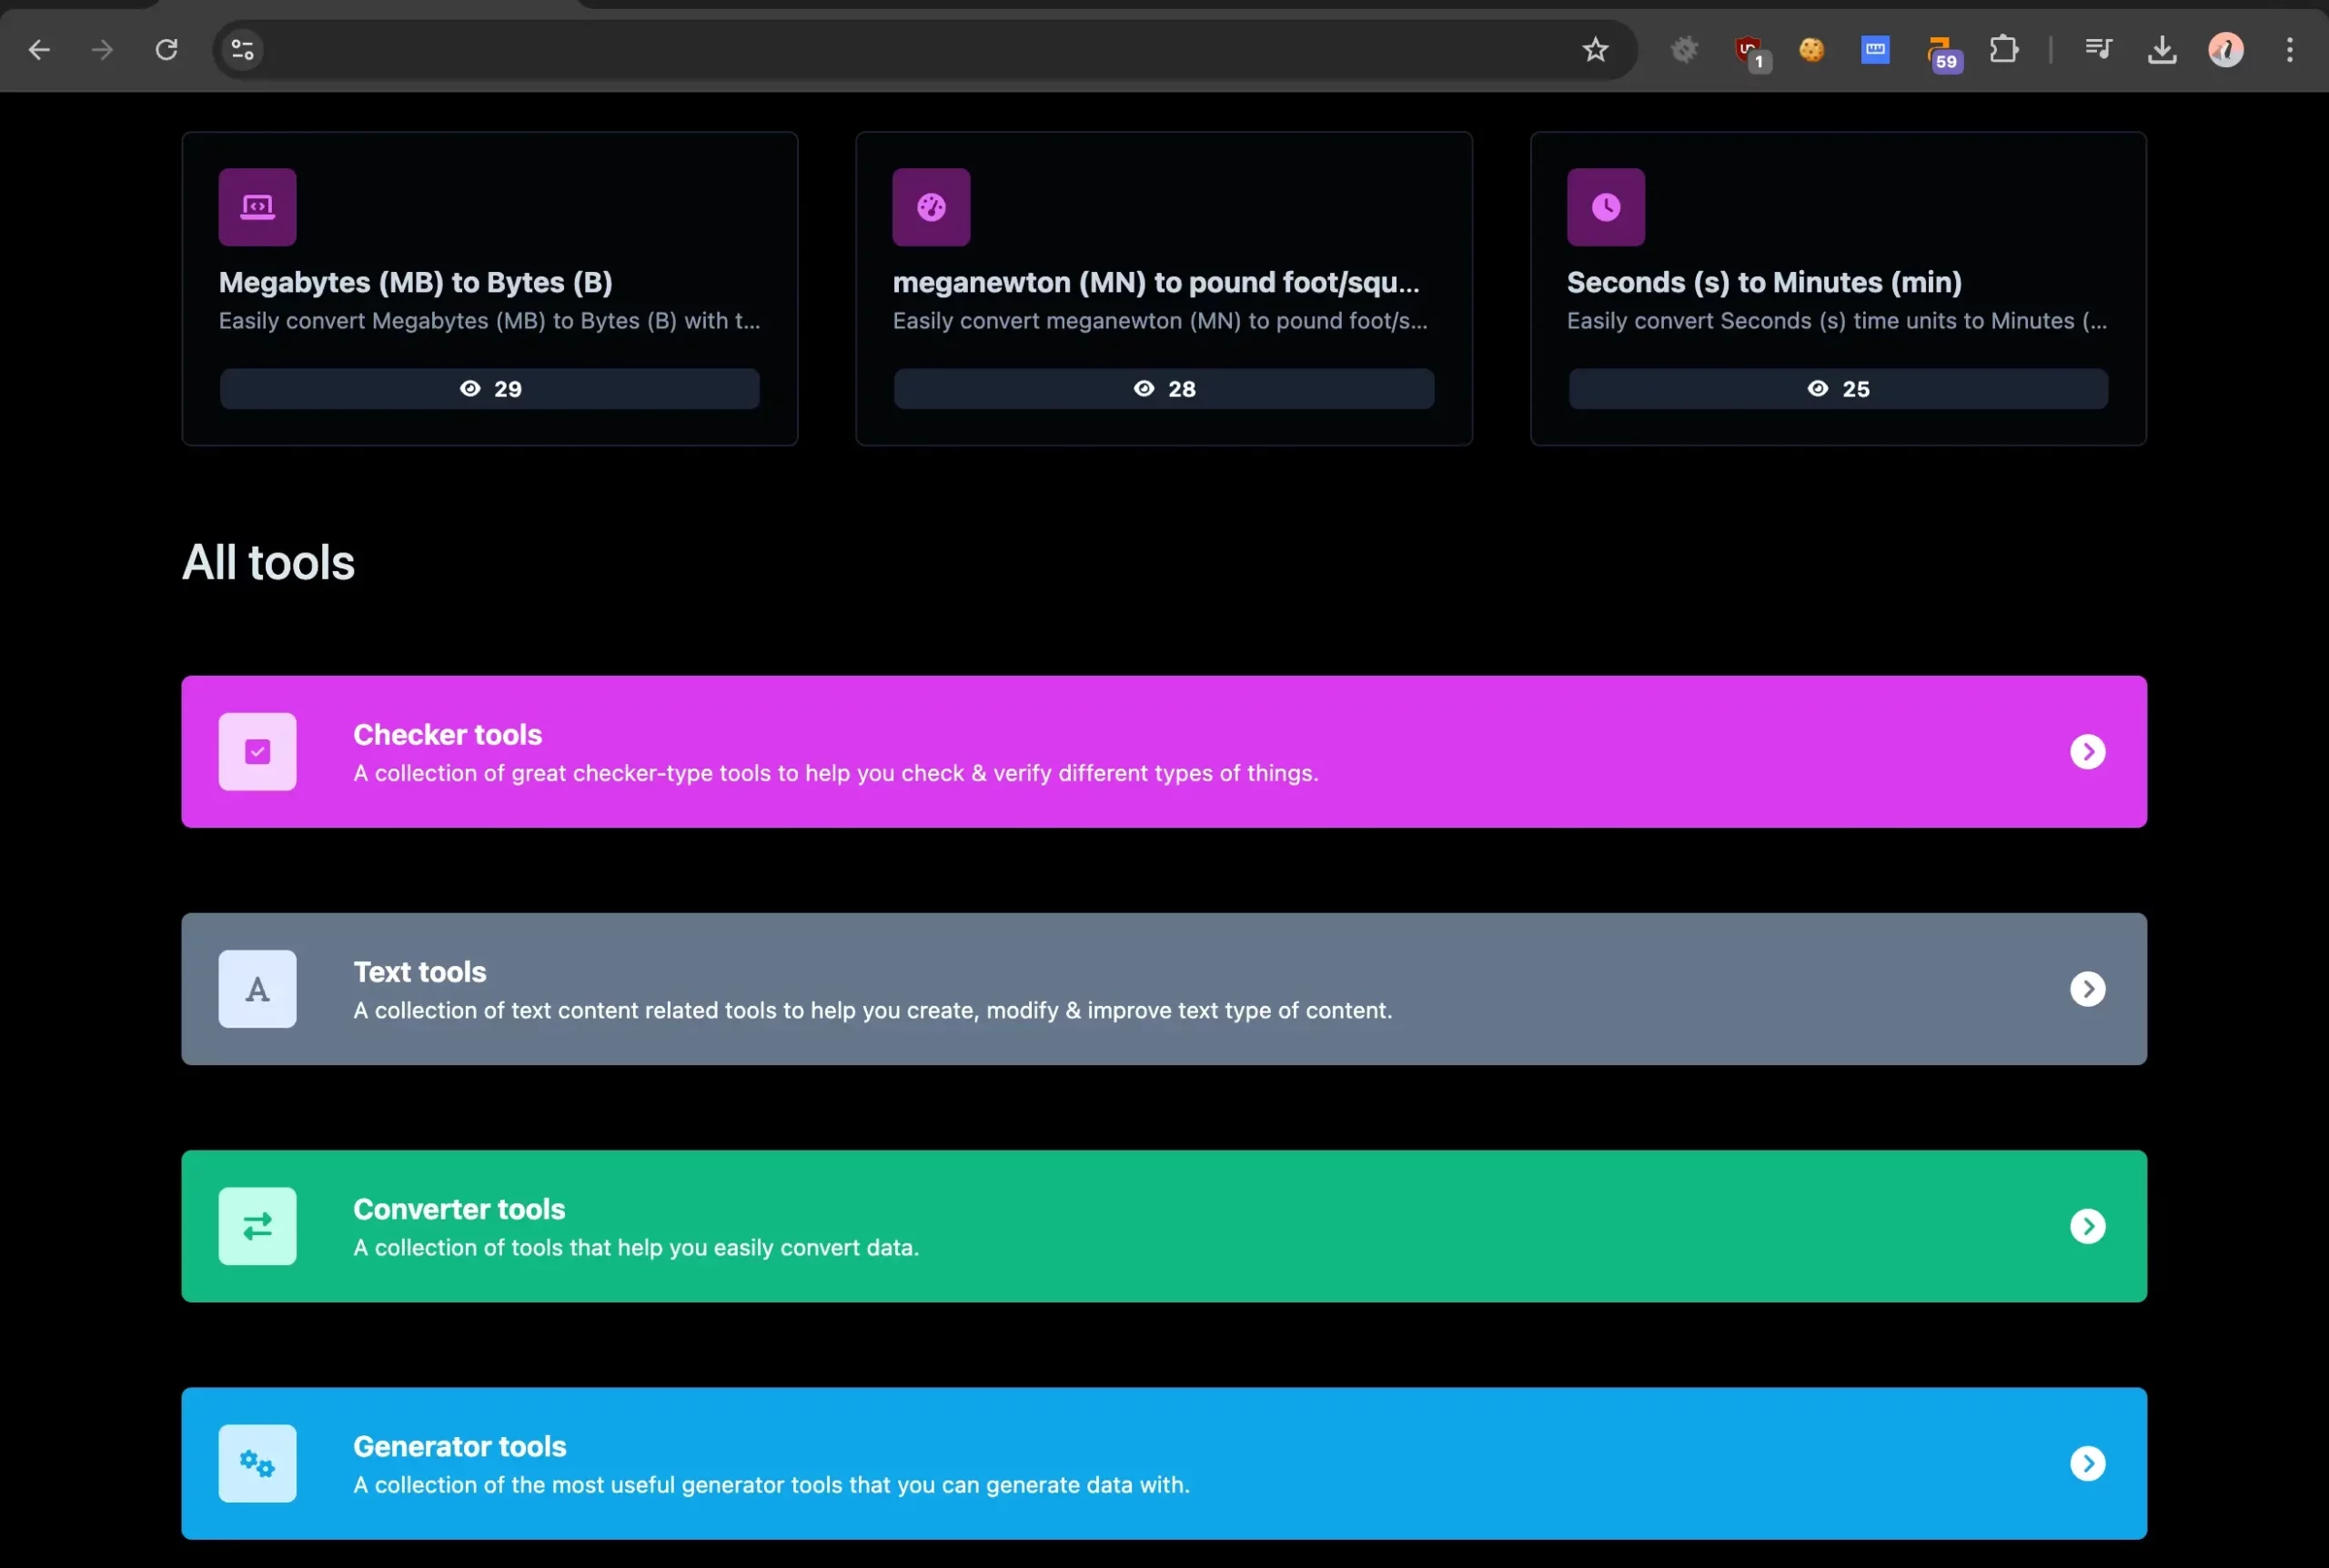Click the Checker tools checkmark icon
This screenshot has height=1568, width=2329.
click(x=257, y=751)
